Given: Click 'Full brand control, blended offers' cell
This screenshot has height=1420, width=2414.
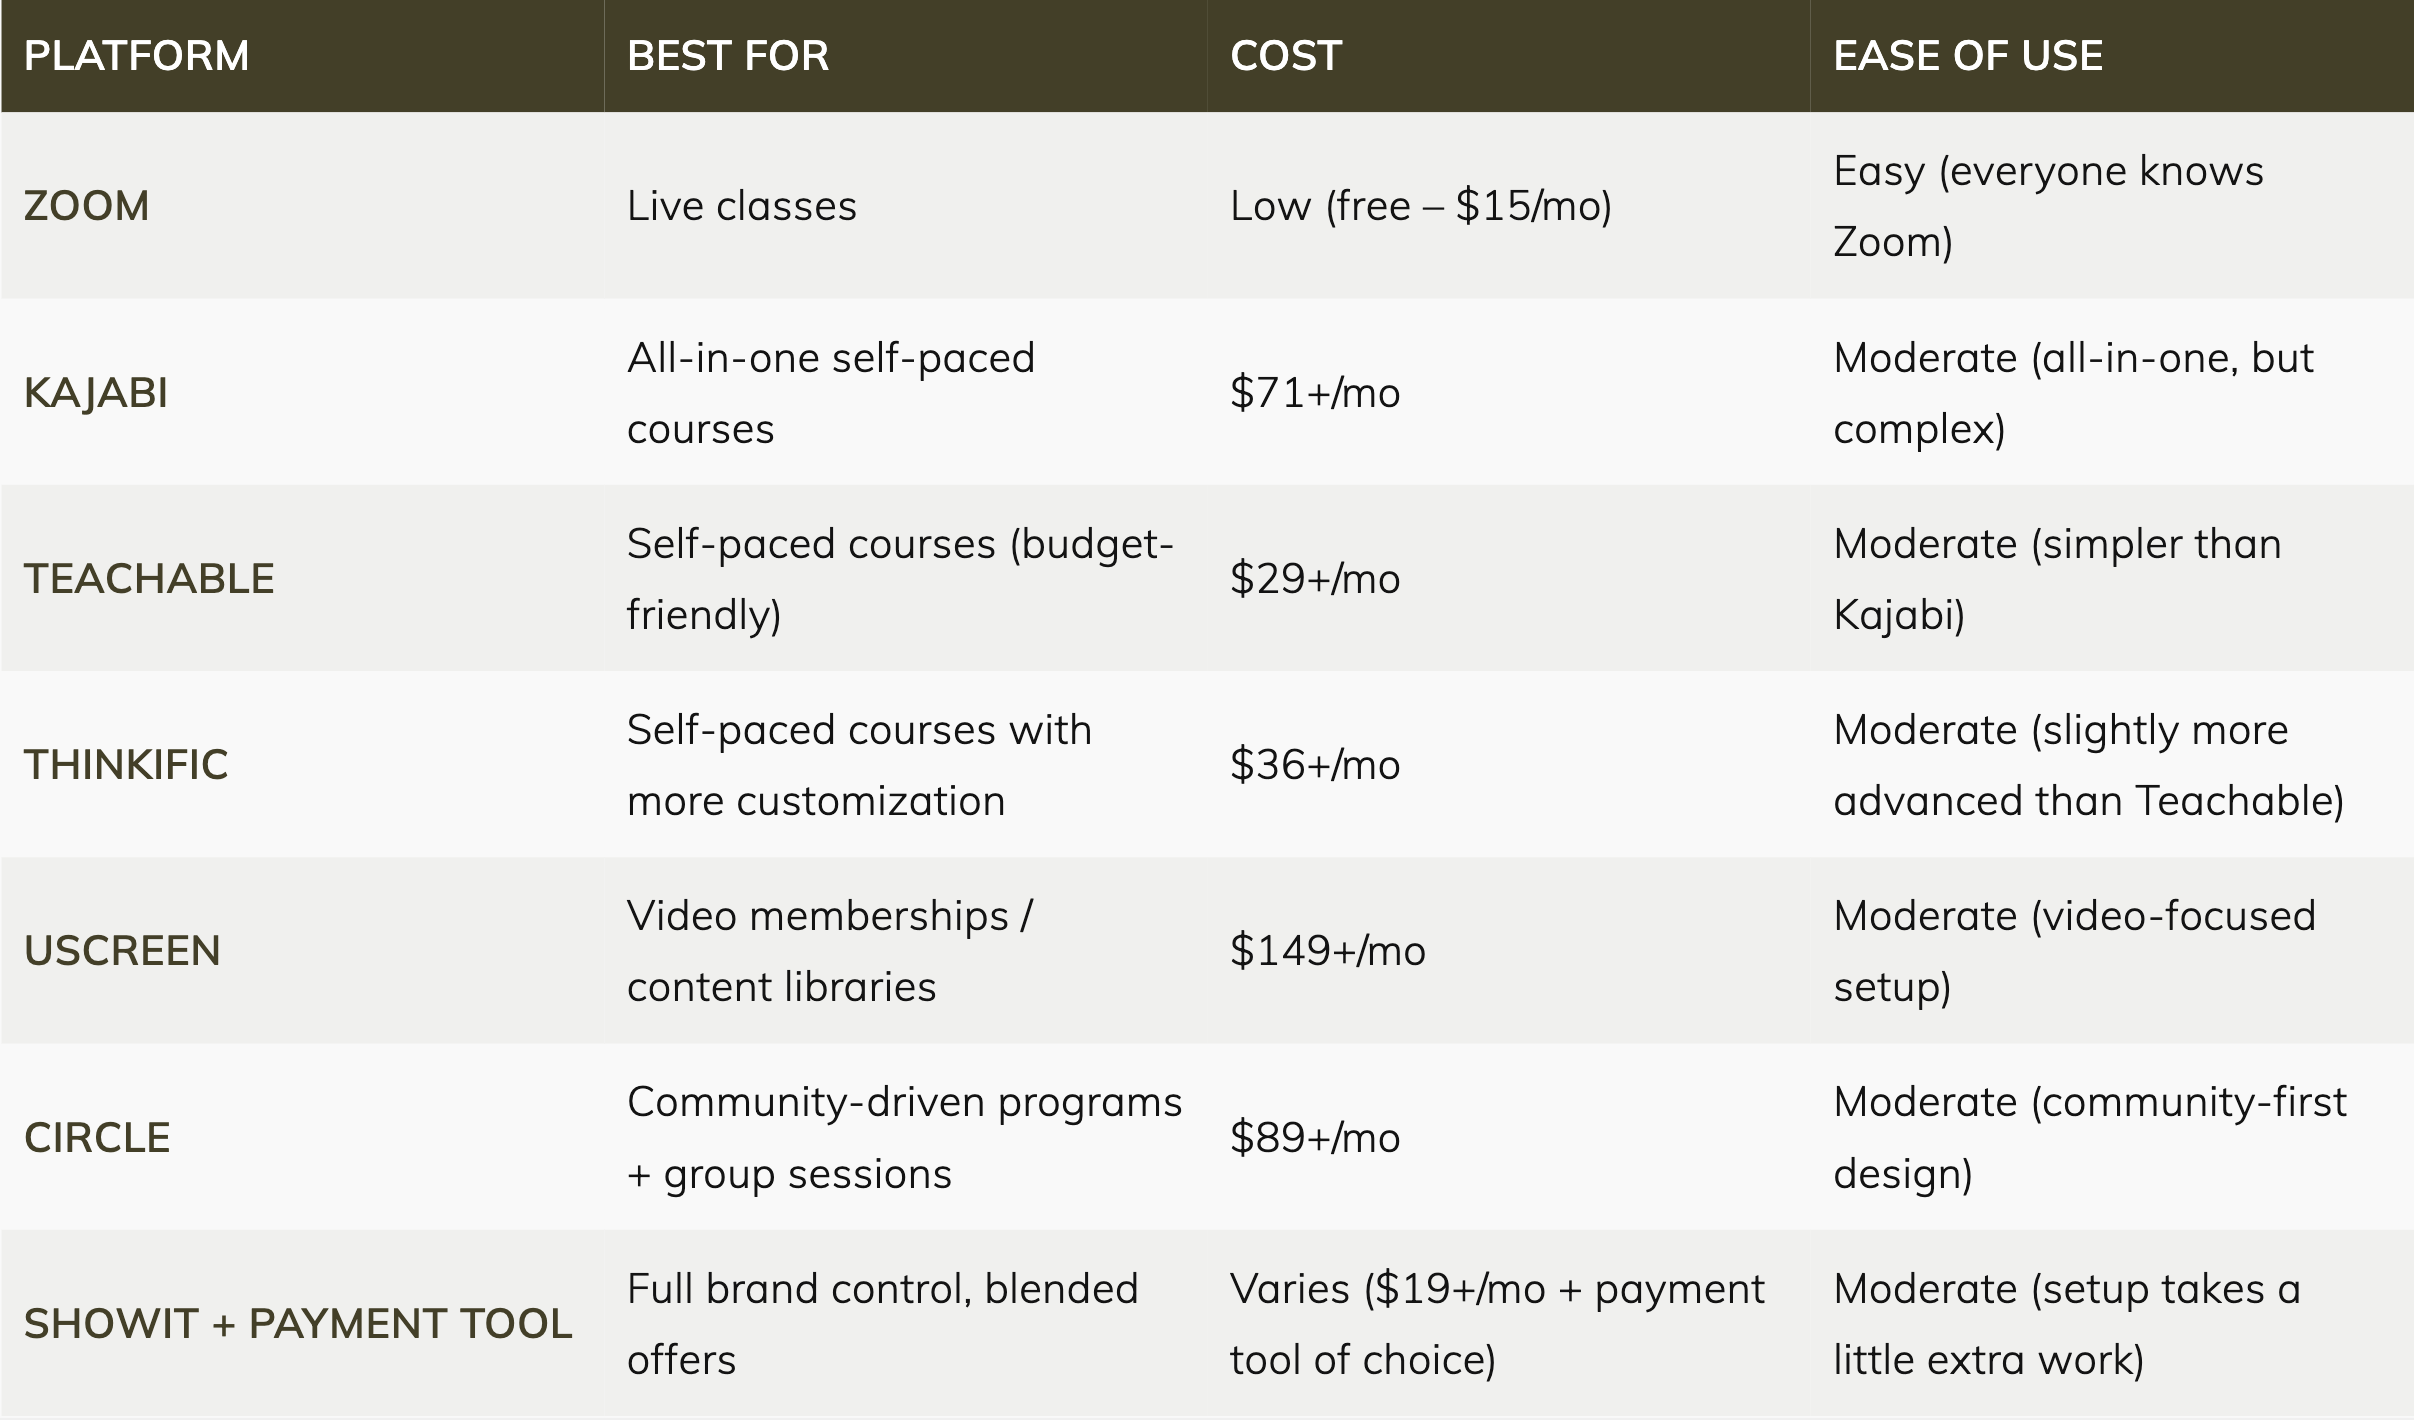Looking at the screenshot, I should pyautogui.click(x=882, y=1324).
